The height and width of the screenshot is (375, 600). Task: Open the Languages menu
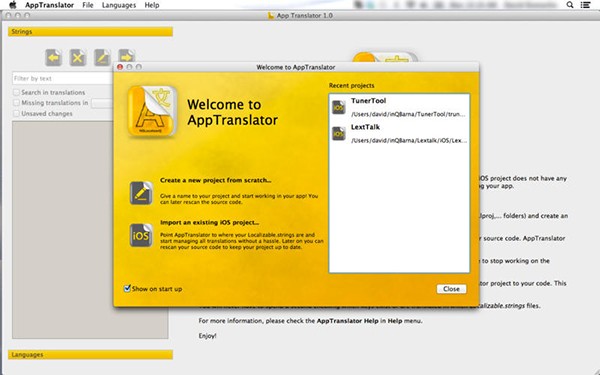(x=119, y=5)
